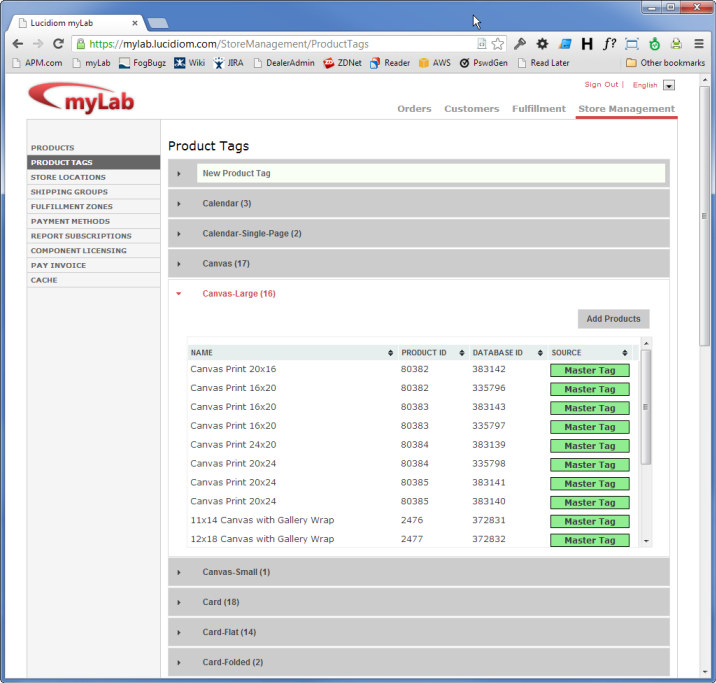The image size is (716, 683).
Task: Open the Reader bookmark
Action: pos(390,63)
